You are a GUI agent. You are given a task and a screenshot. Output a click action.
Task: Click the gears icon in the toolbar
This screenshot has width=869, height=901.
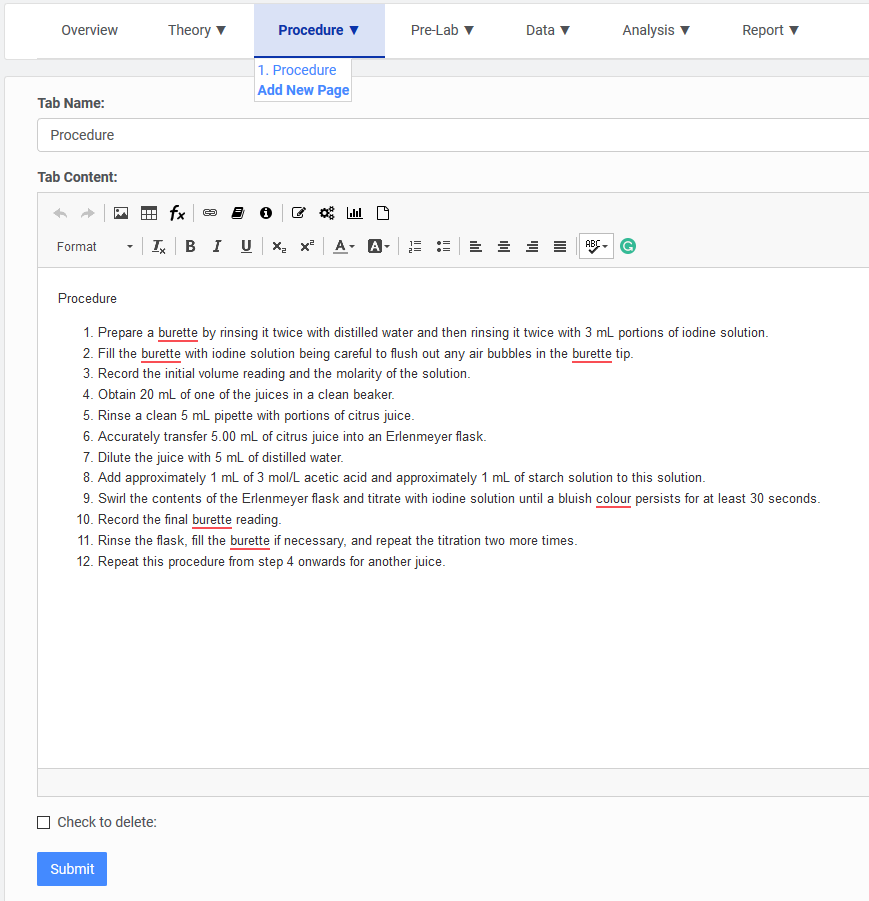(x=327, y=213)
